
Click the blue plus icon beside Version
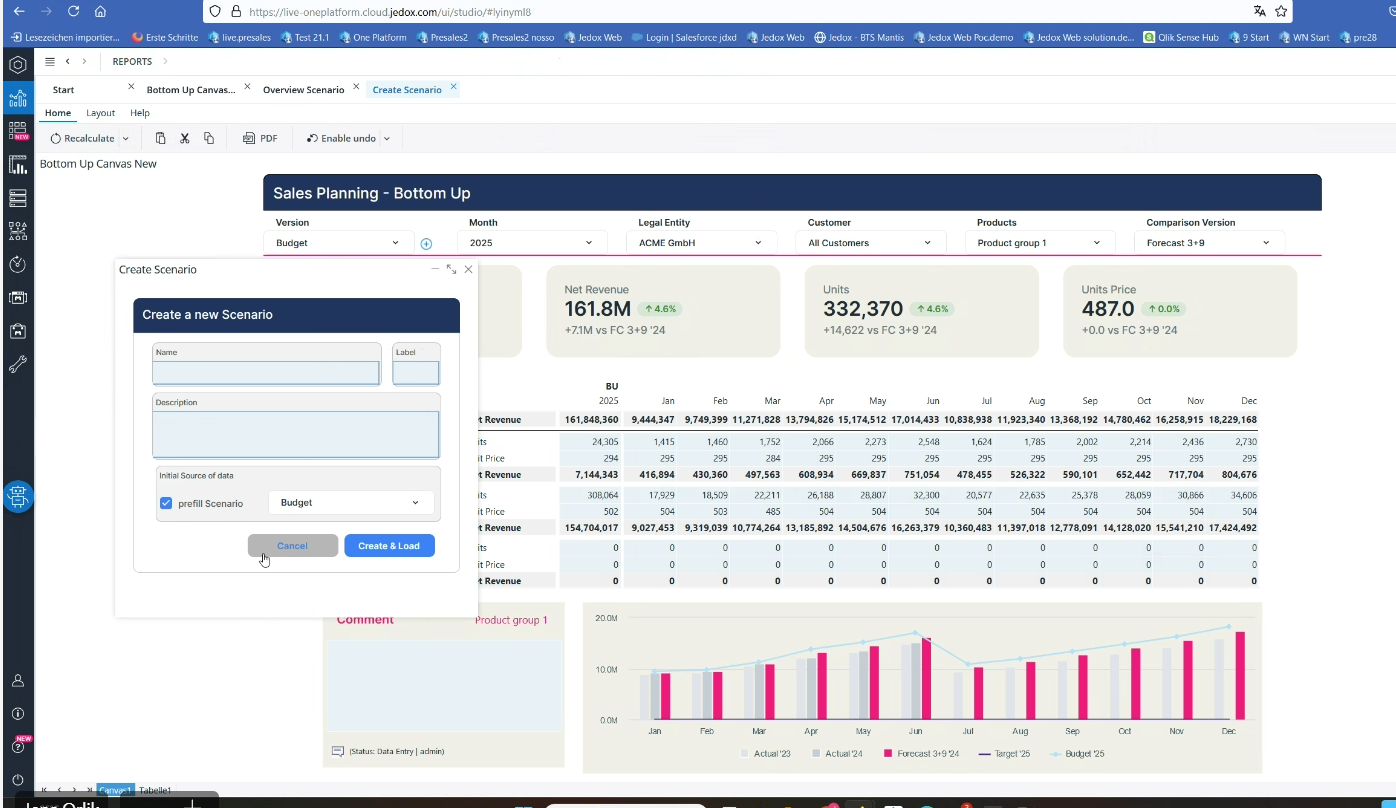(x=426, y=244)
